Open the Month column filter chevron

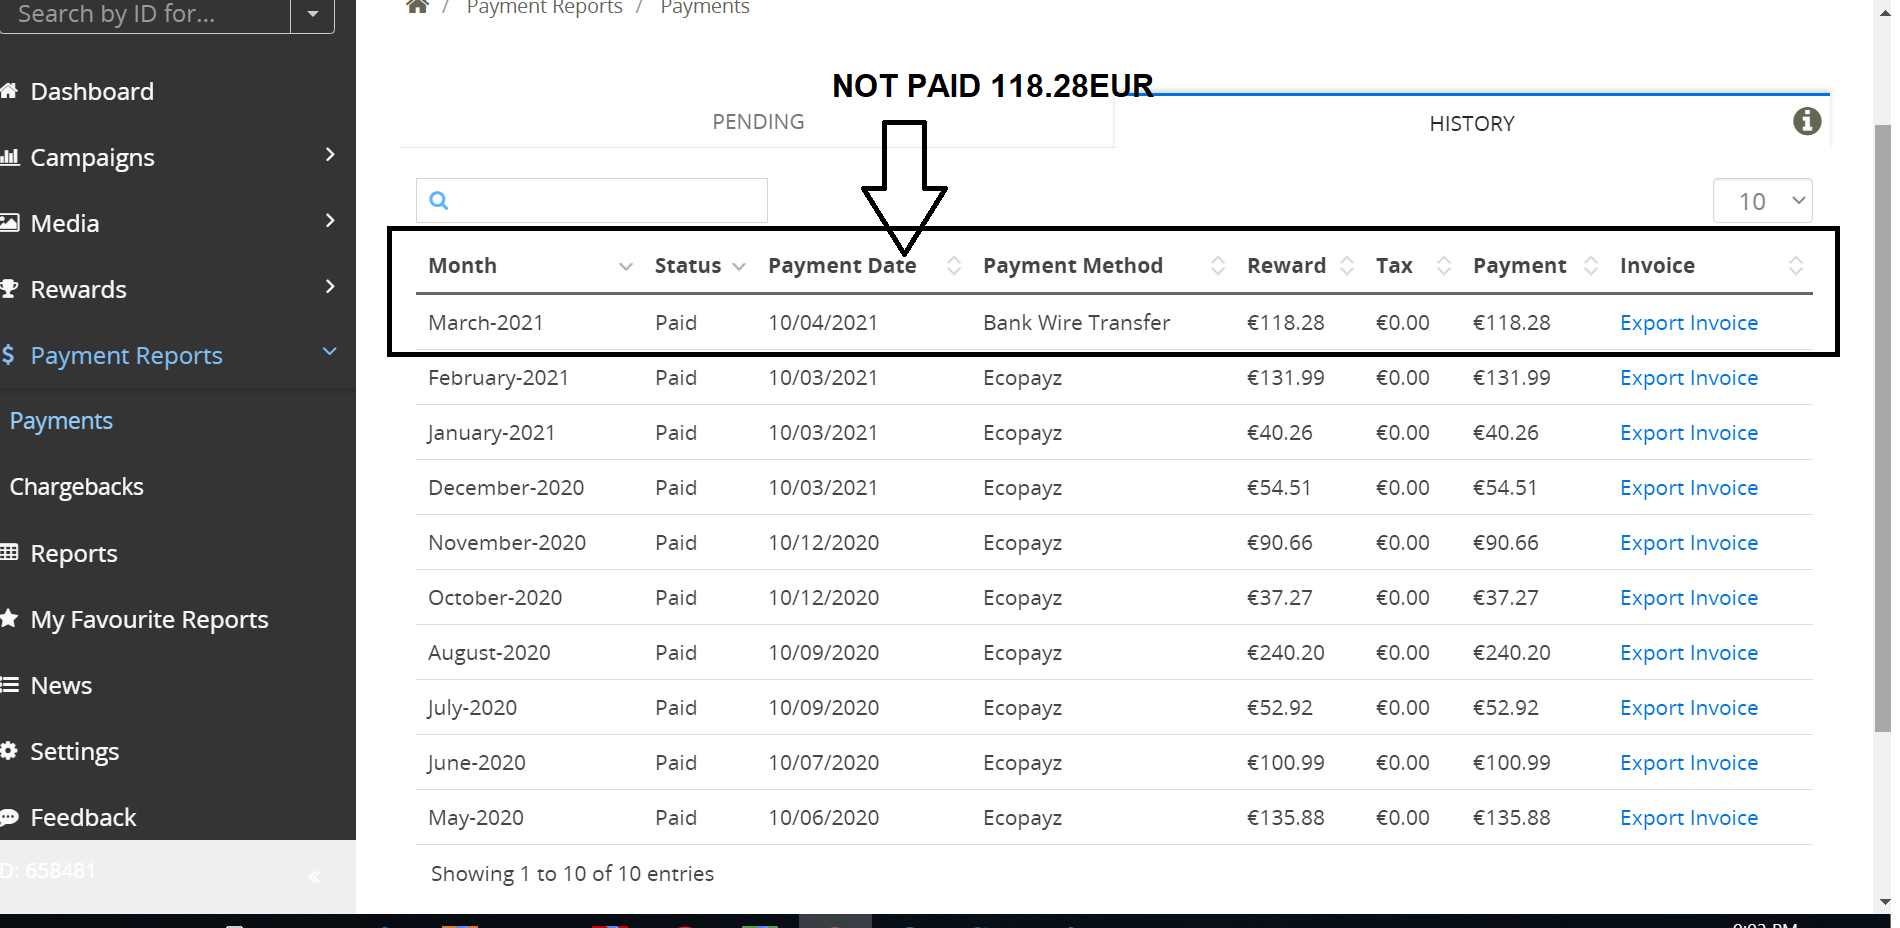click(626, 266)
